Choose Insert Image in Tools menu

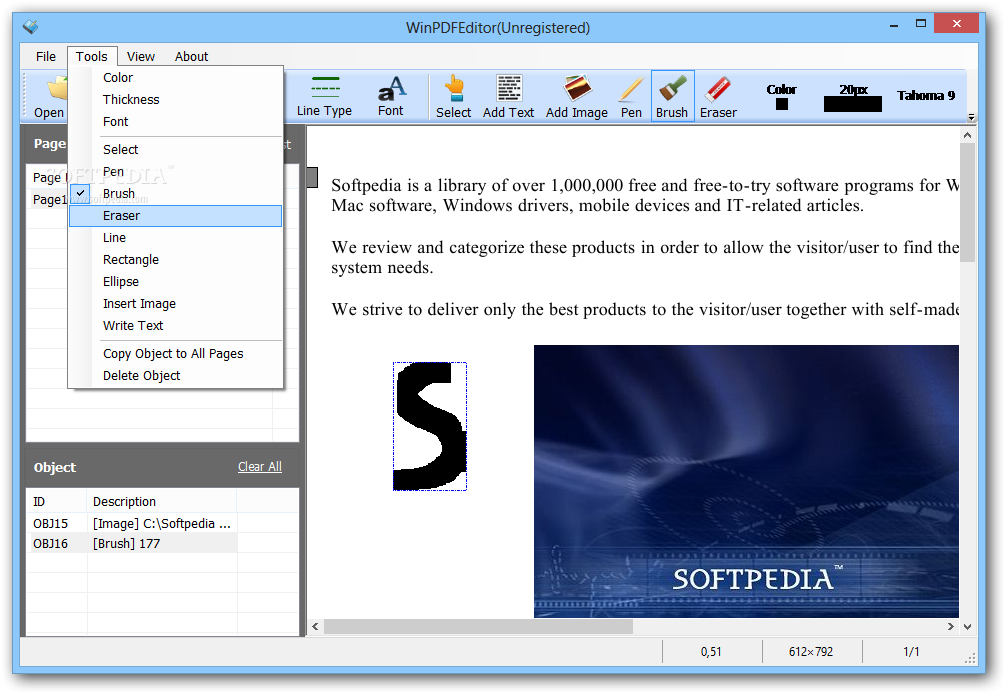point(175,303)
